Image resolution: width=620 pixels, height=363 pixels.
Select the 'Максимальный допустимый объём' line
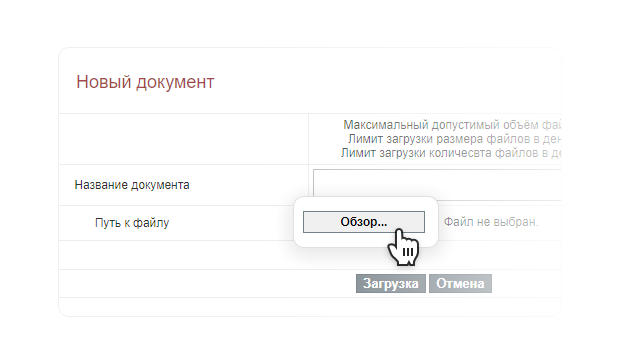click(452, 125)
